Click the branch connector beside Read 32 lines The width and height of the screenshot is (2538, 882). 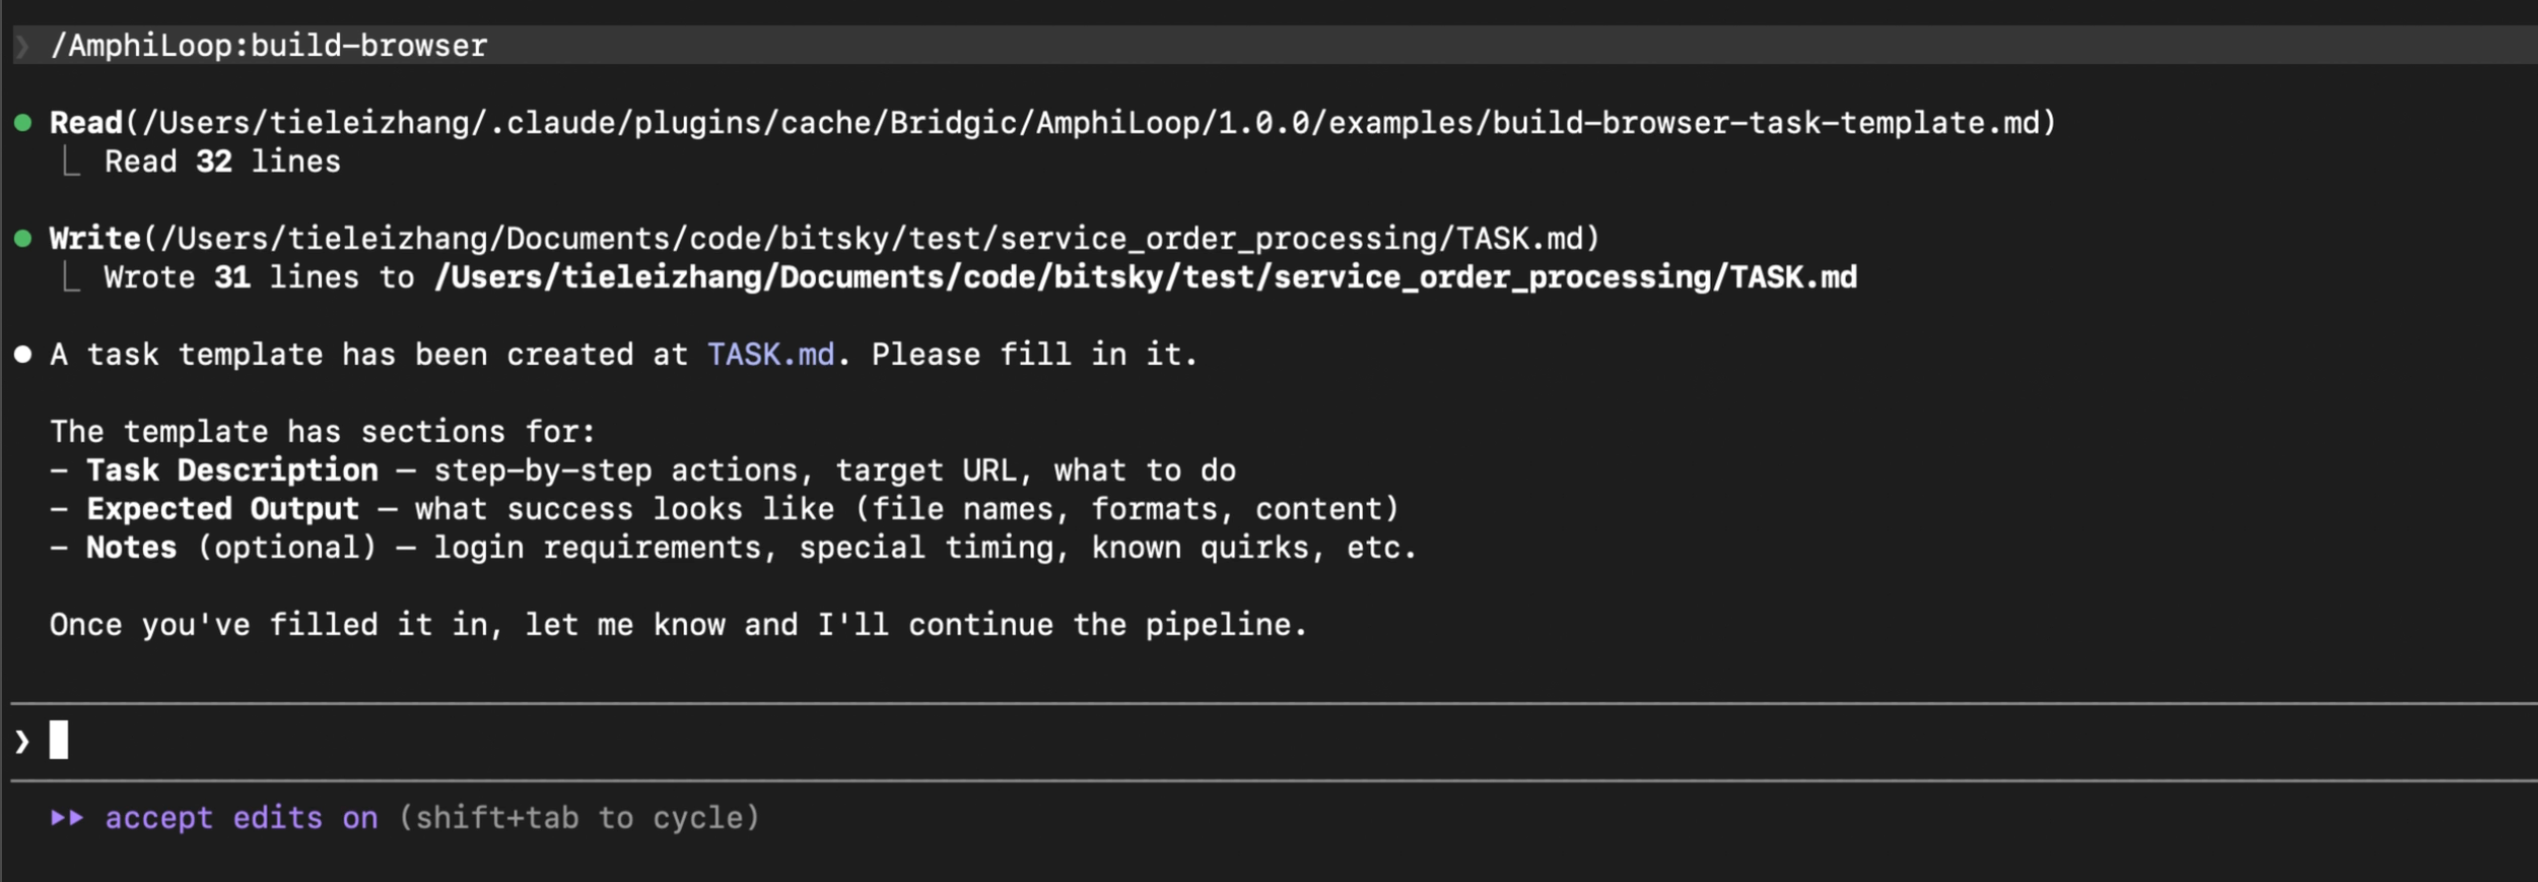(x=70, y=161)
